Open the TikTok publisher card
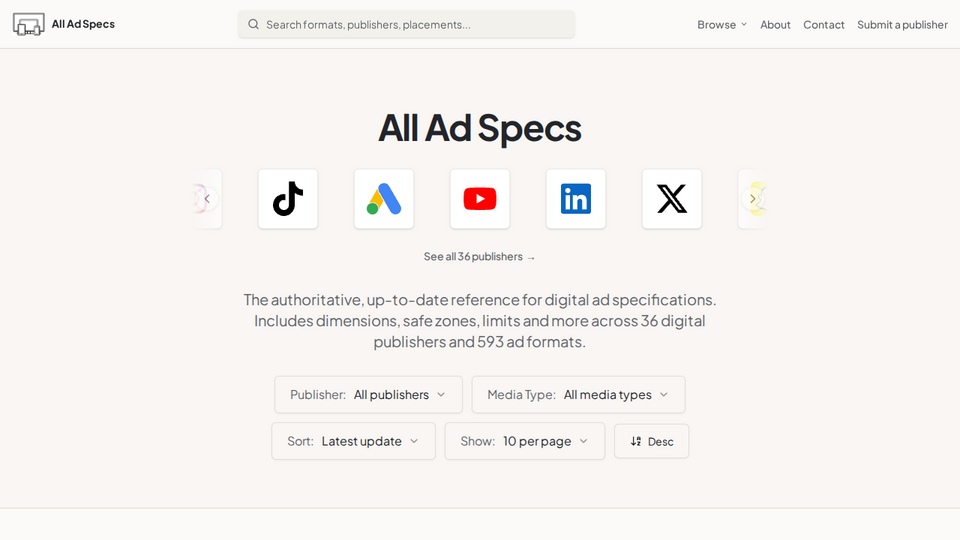The image size is (960, 540). coord(288,199)
